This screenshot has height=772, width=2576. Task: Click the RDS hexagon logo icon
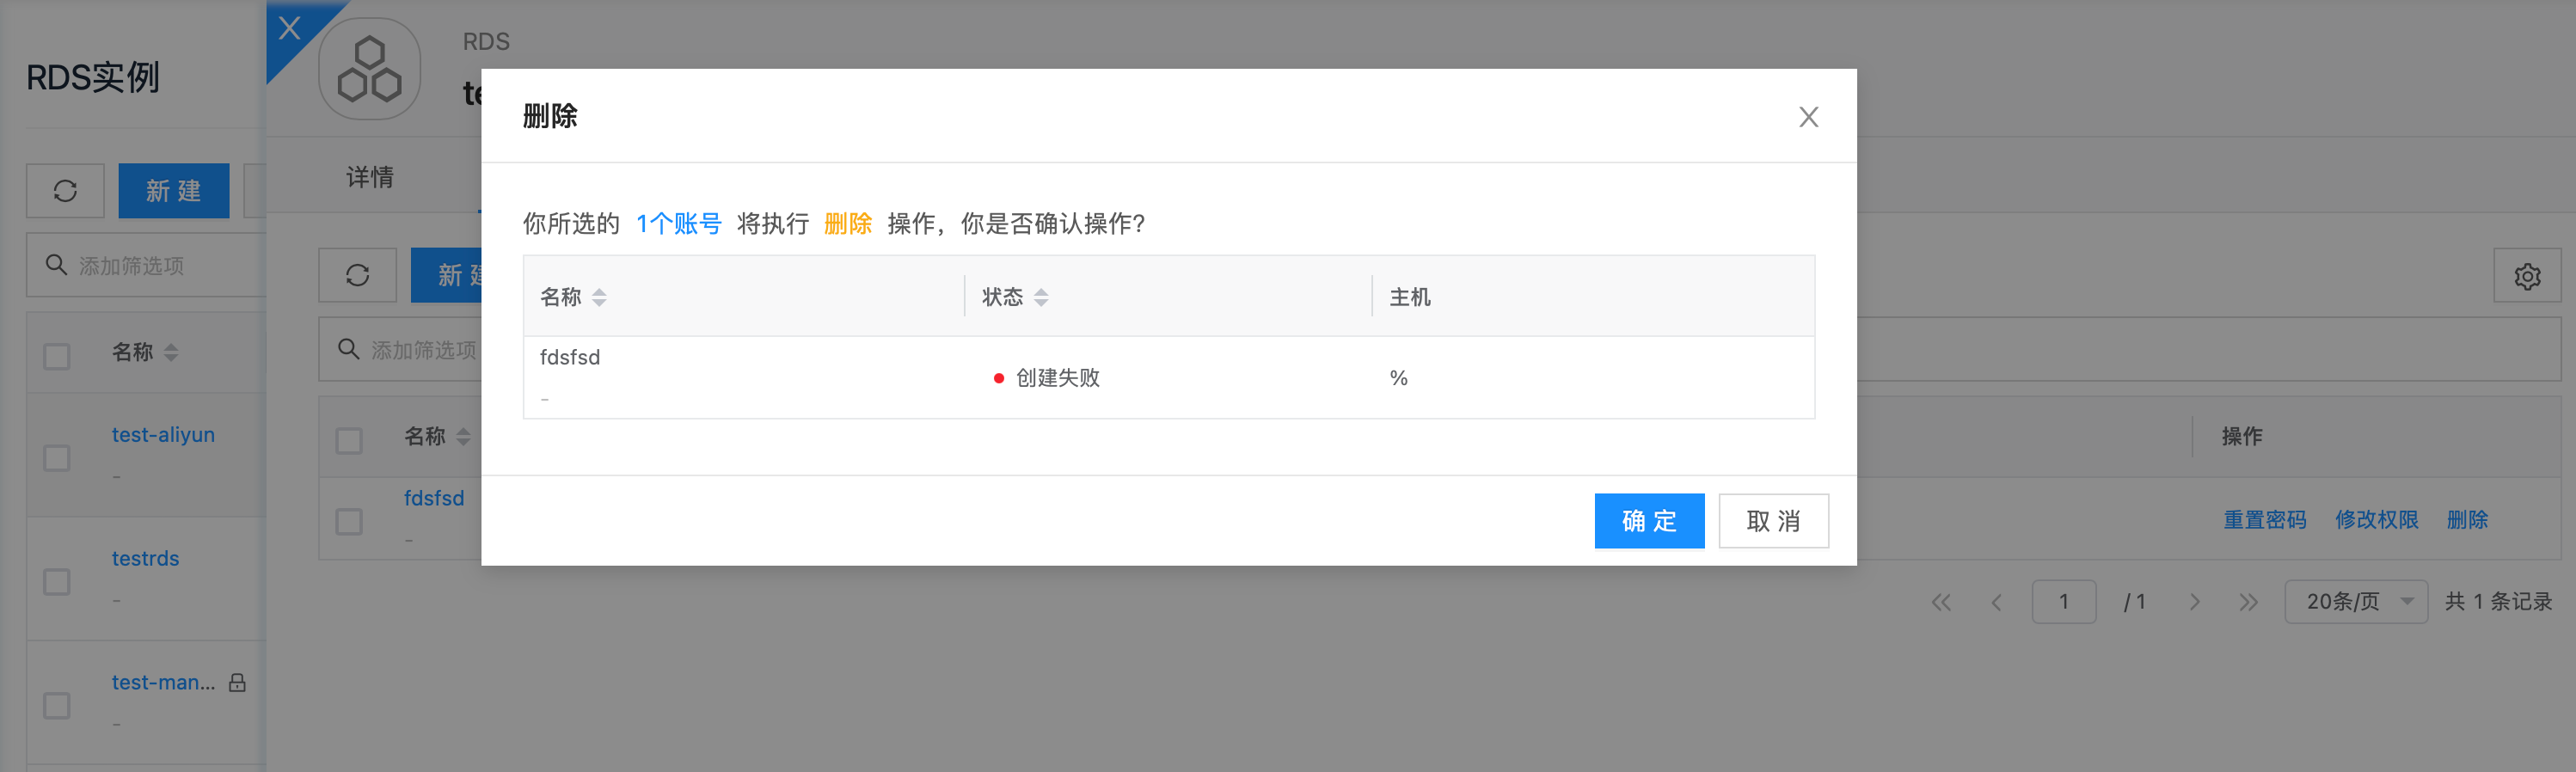369,69
